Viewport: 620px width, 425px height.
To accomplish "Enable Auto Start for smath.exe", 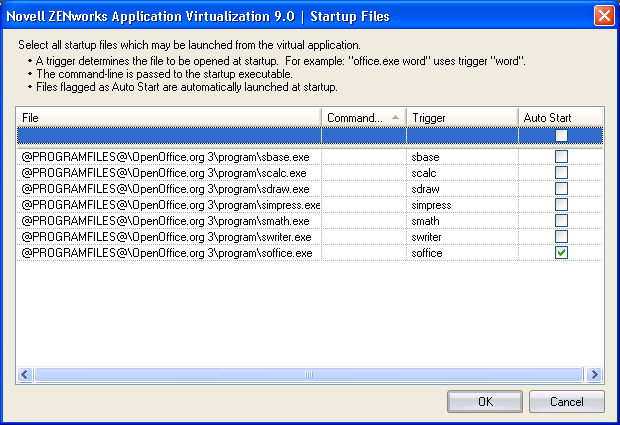I will pyautogui.click(x=561, y=221).
